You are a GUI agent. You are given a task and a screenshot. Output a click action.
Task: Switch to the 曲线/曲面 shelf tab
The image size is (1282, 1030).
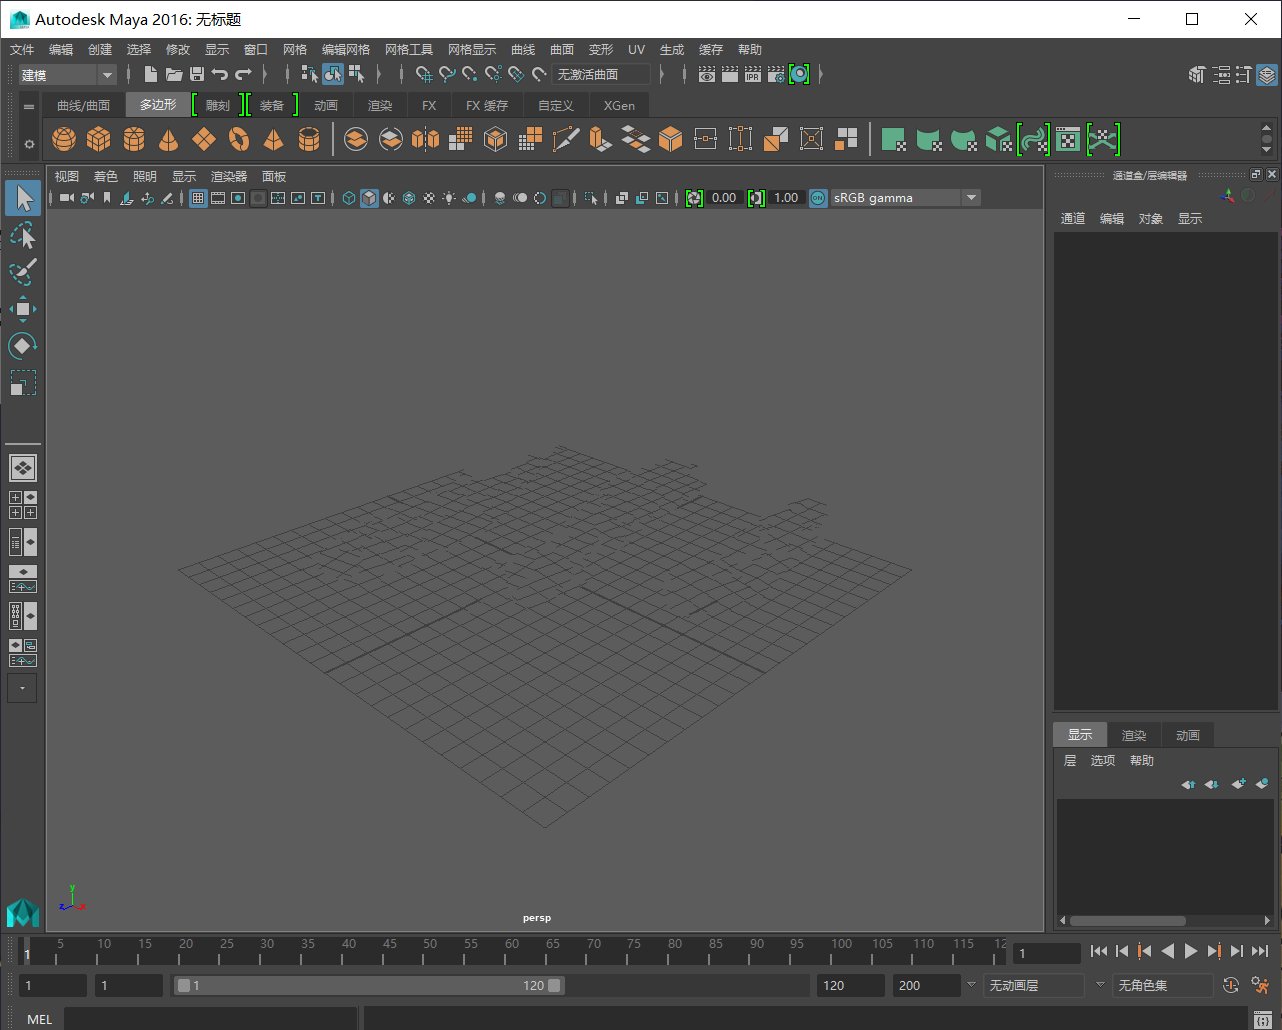[83, 105]
